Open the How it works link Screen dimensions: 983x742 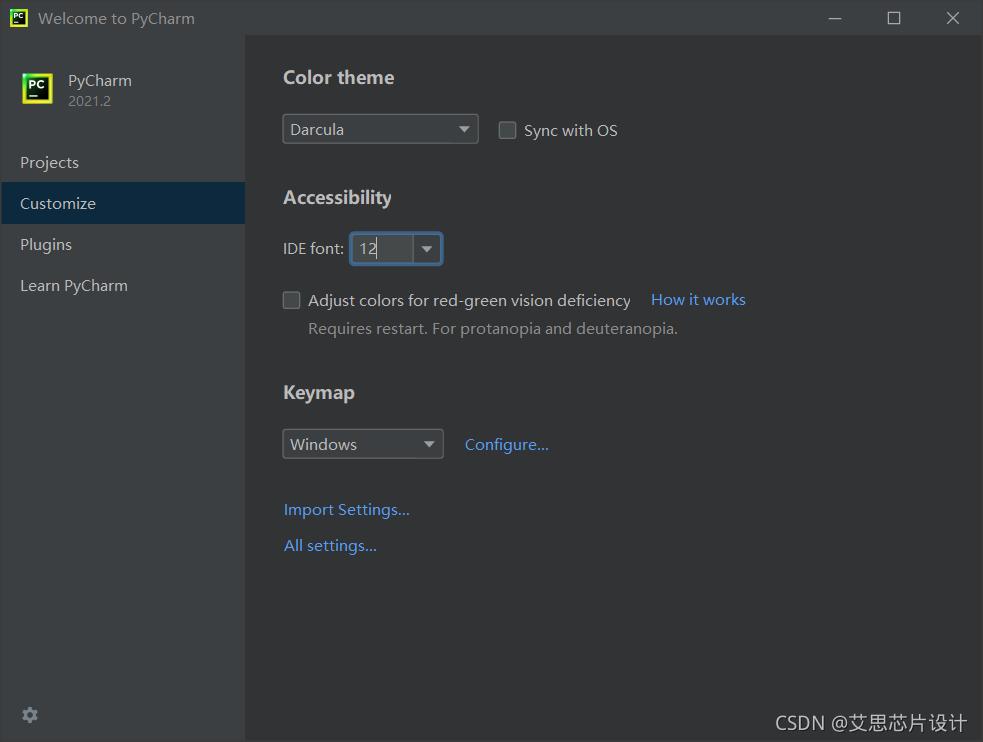coord(698,300)
